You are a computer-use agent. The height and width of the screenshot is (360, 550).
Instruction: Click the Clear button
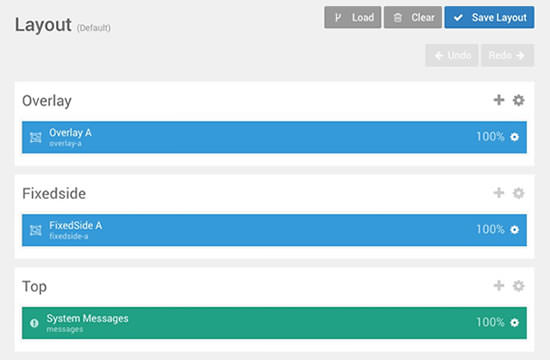(x=413, y=17)
